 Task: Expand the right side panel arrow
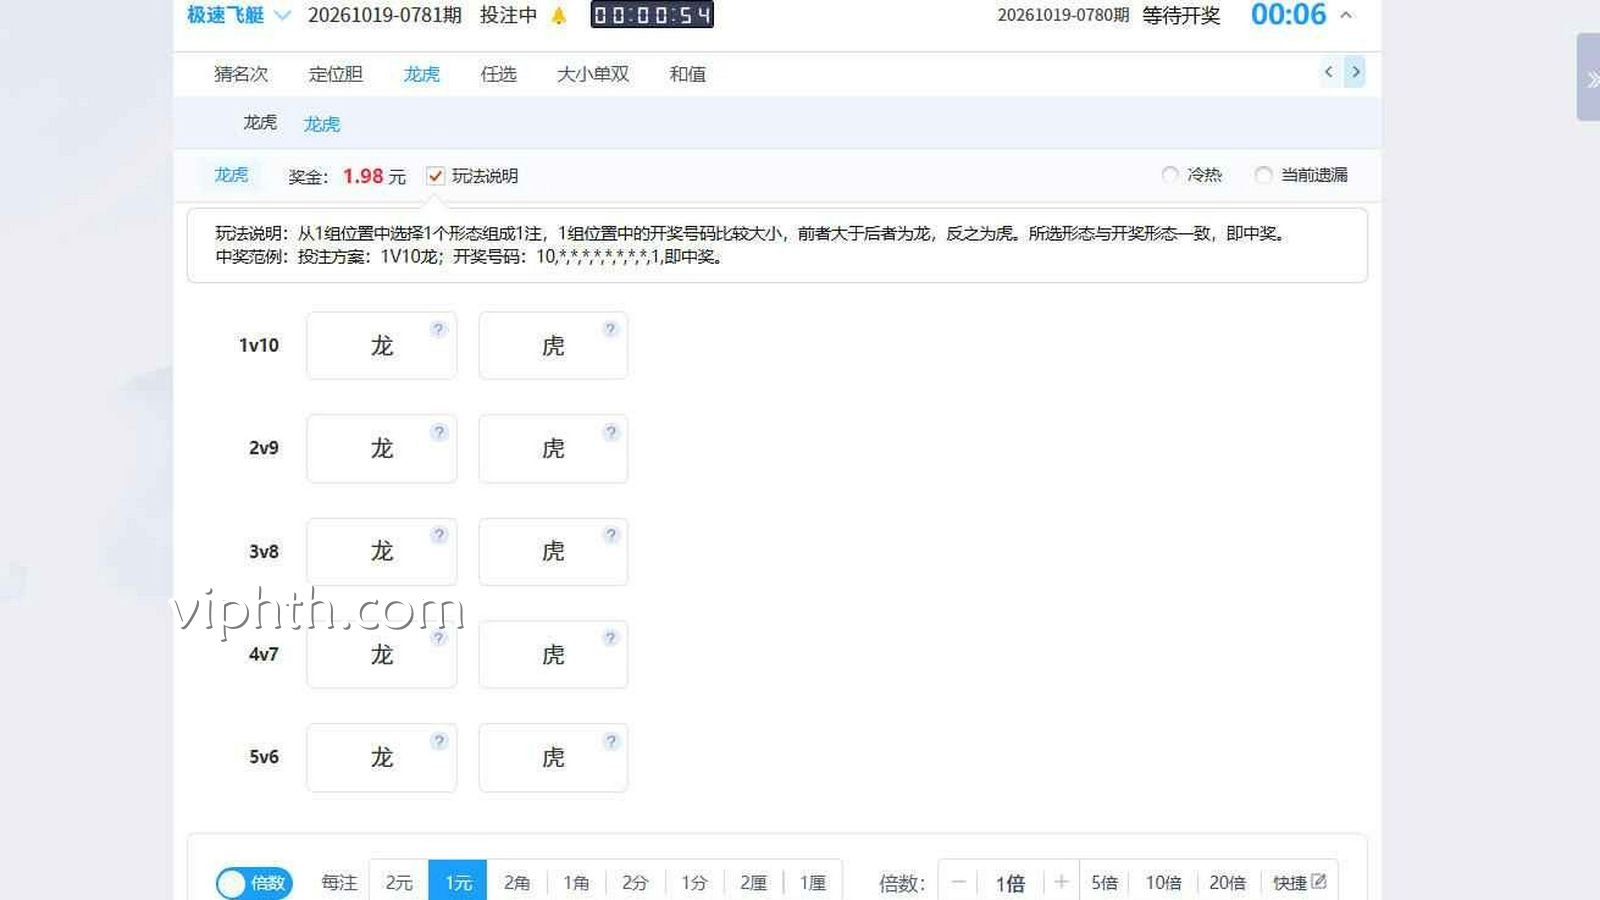pos(1590,78)
